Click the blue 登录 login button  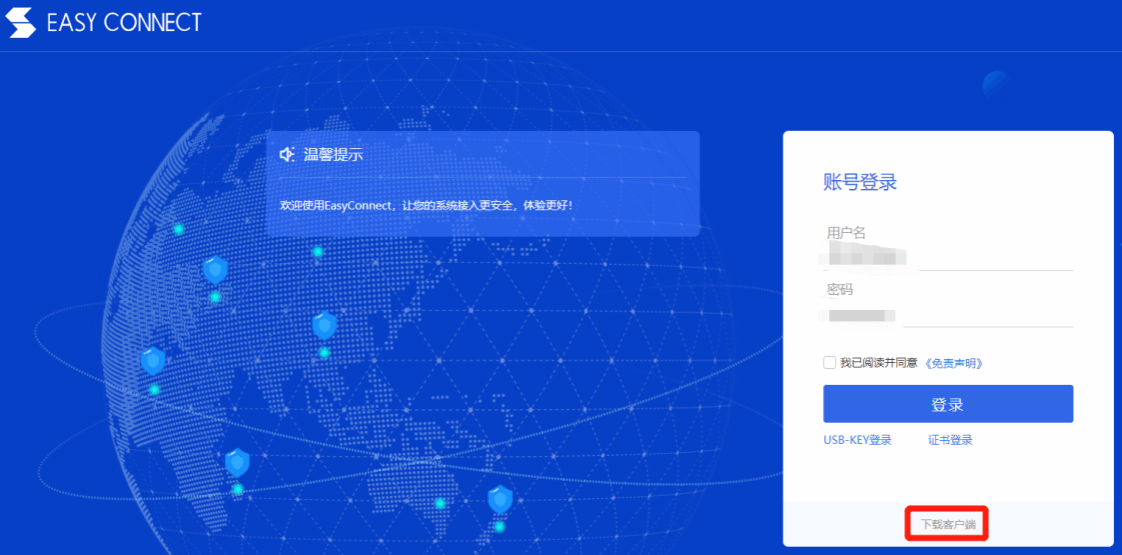pyautogui.click(x=948, y=404)
